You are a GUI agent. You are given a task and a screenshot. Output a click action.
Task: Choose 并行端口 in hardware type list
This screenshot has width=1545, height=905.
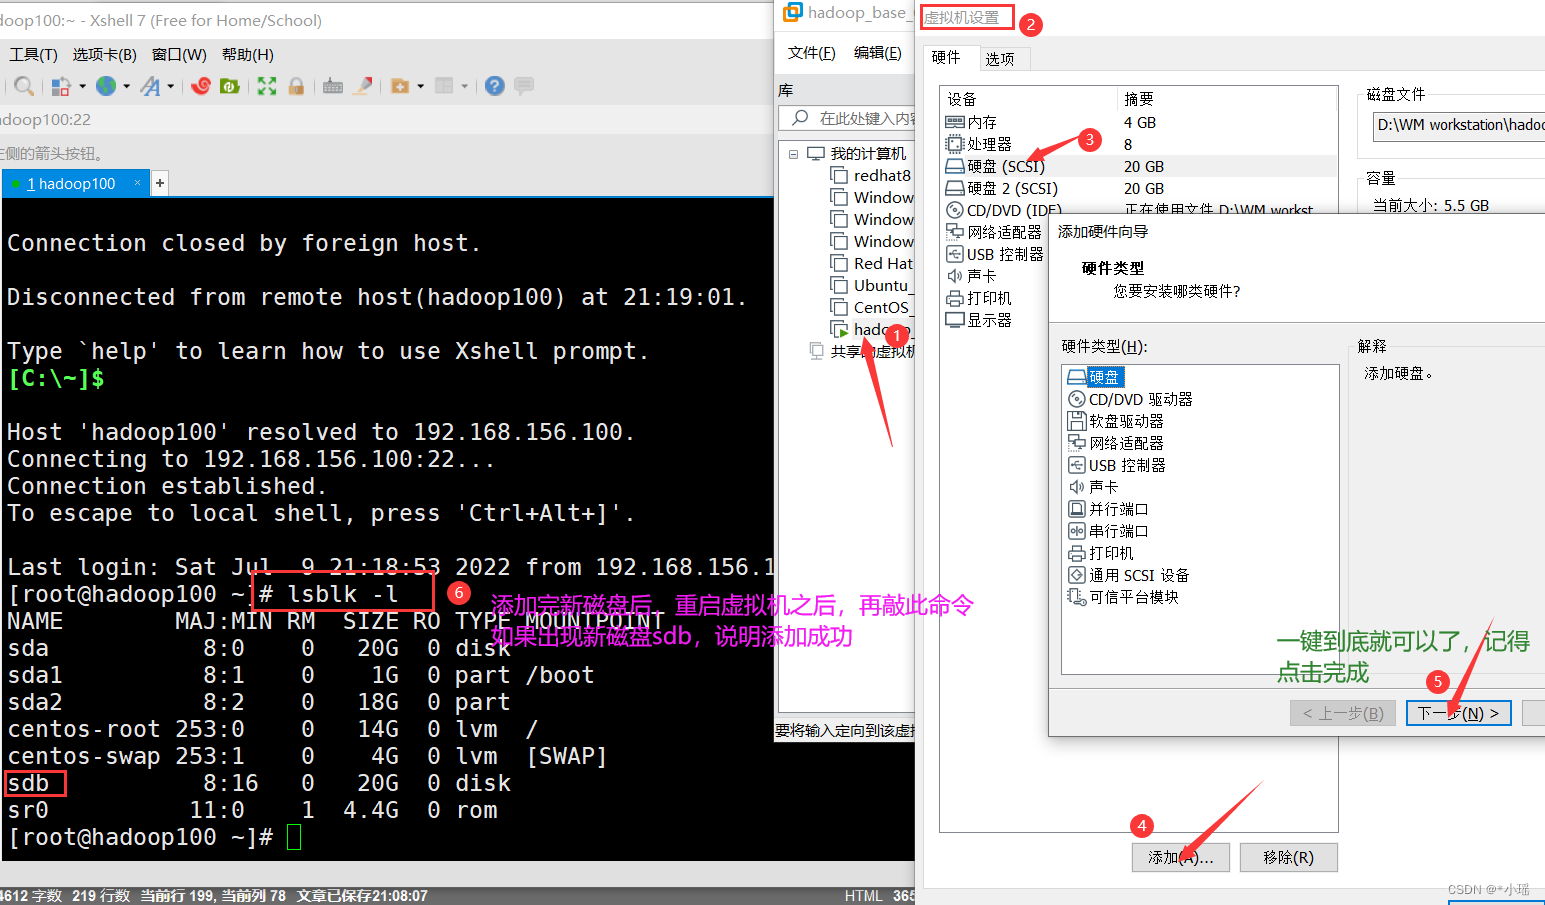coord(1108,509)
